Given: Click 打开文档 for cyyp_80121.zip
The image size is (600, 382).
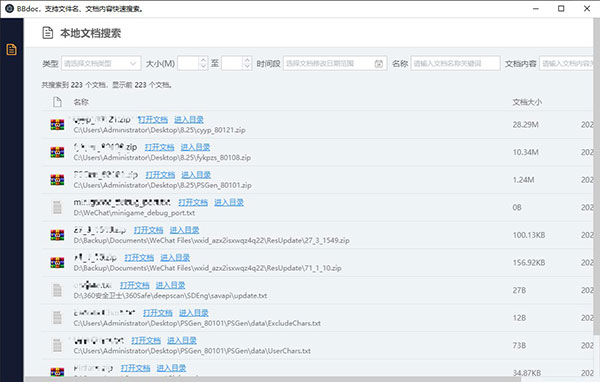Looking at the screenshot, I should tap(153, 119).
